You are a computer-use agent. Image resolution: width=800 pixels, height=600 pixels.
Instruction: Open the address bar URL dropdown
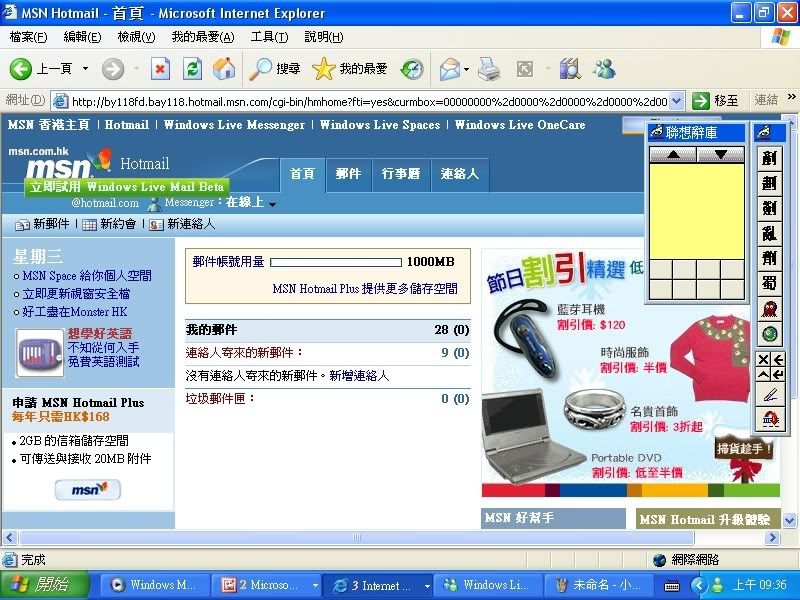tap(677, 101)
